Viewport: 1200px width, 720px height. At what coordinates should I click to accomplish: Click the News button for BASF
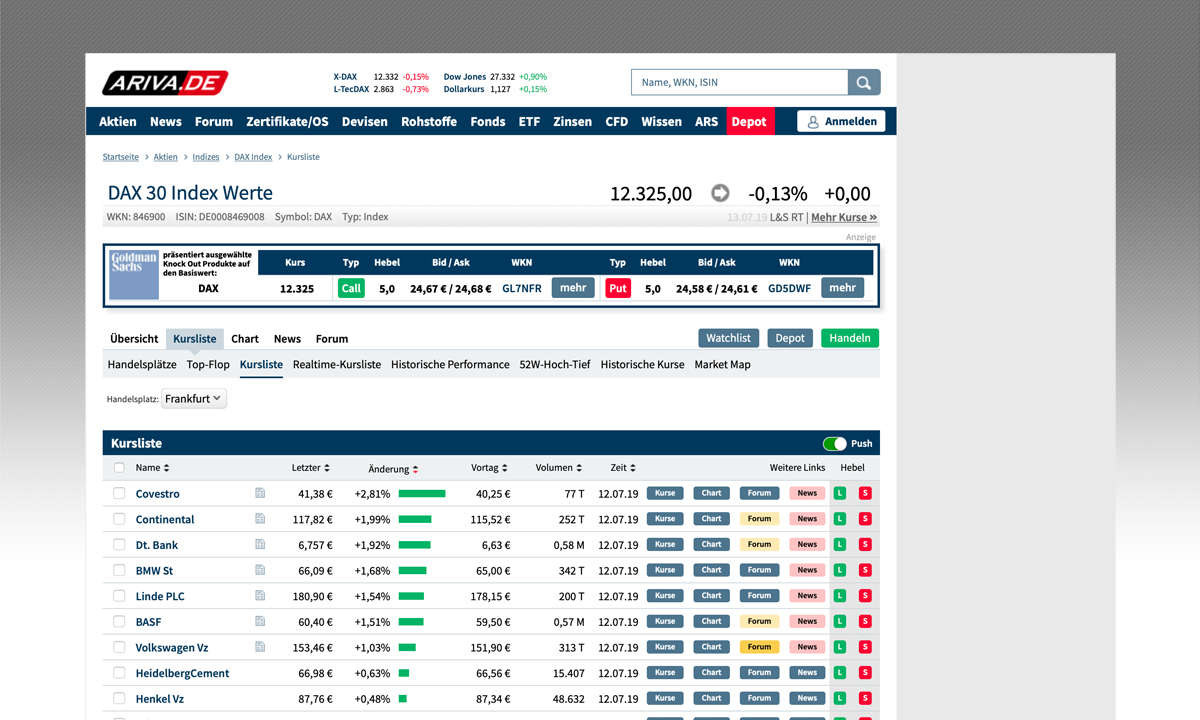807,622
